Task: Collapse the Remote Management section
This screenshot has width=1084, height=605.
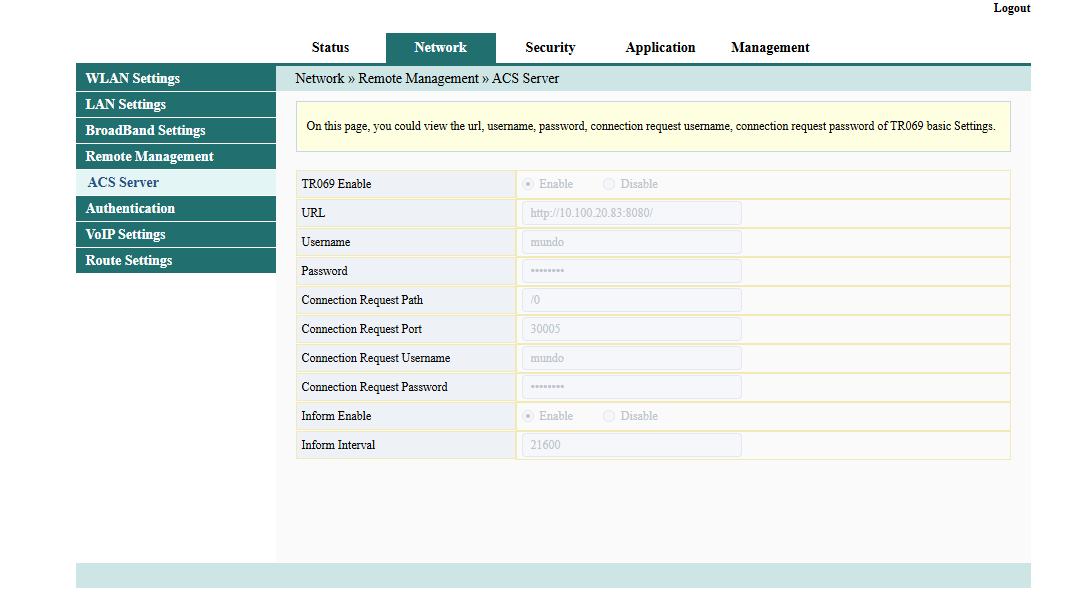Action: click(176, 156)
